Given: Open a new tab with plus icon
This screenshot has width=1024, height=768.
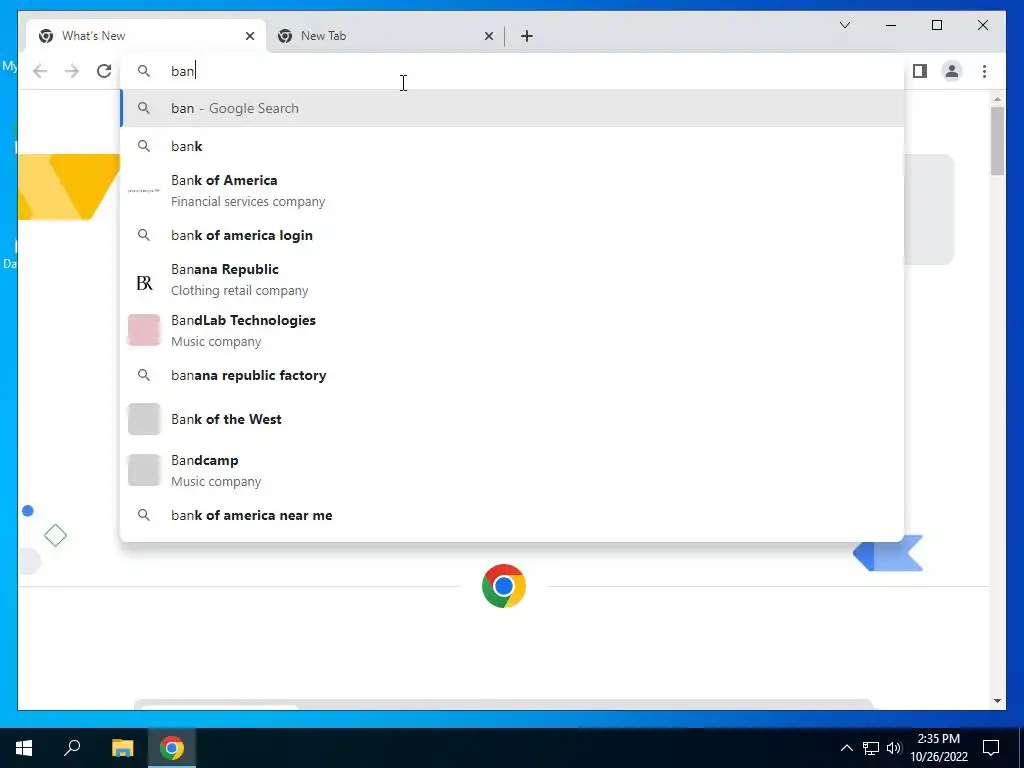Looking at the screenshot, I should tap(527, 36).
